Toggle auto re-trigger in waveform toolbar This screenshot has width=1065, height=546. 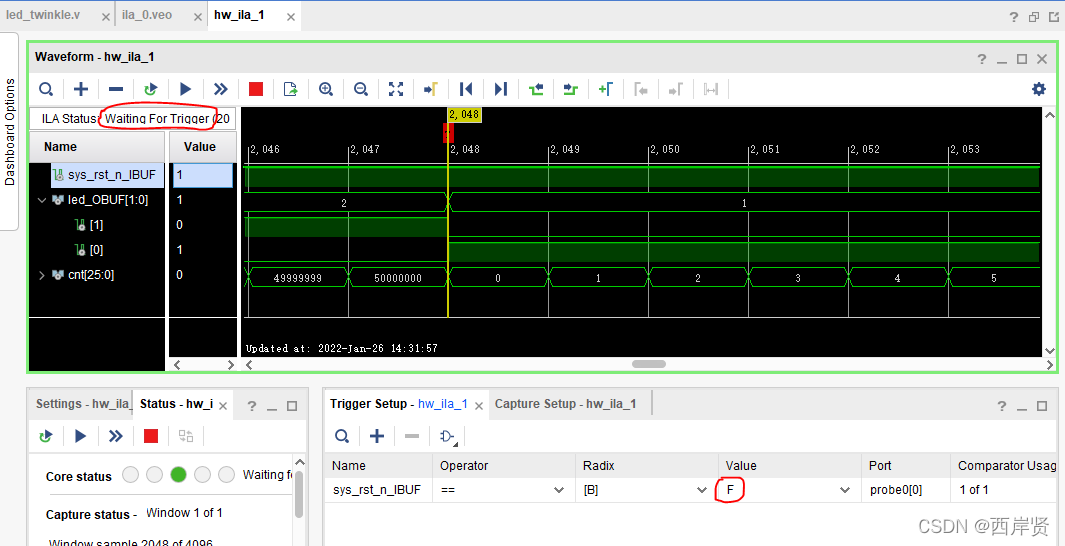point(151,89)
